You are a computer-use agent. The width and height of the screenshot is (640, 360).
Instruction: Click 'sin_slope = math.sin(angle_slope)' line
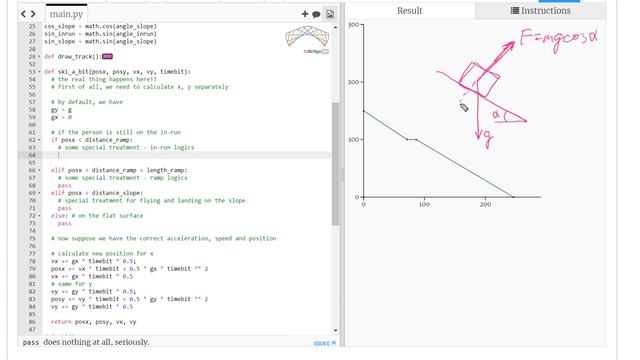point(100,42)
